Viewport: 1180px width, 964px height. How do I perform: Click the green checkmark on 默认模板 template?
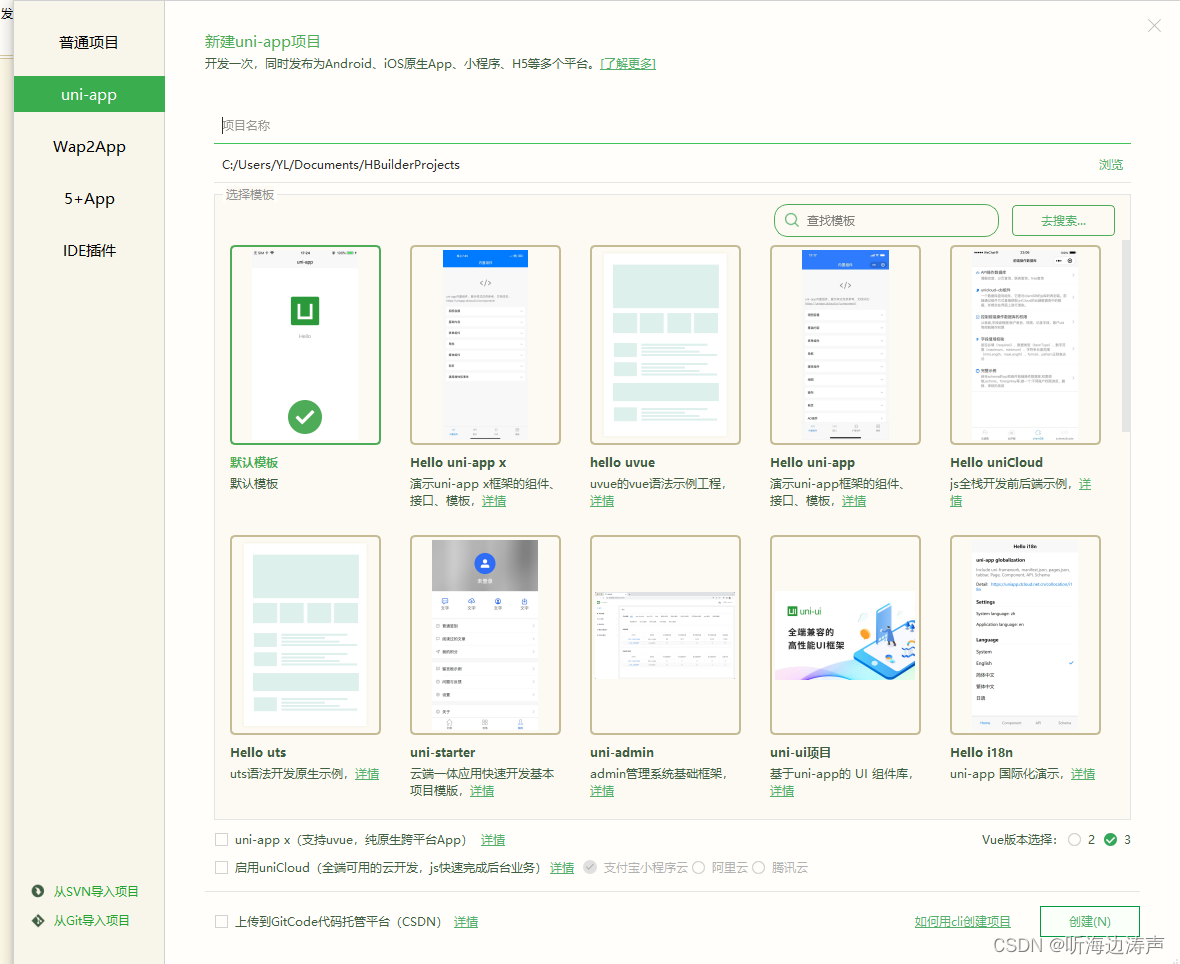pos(305,417)
